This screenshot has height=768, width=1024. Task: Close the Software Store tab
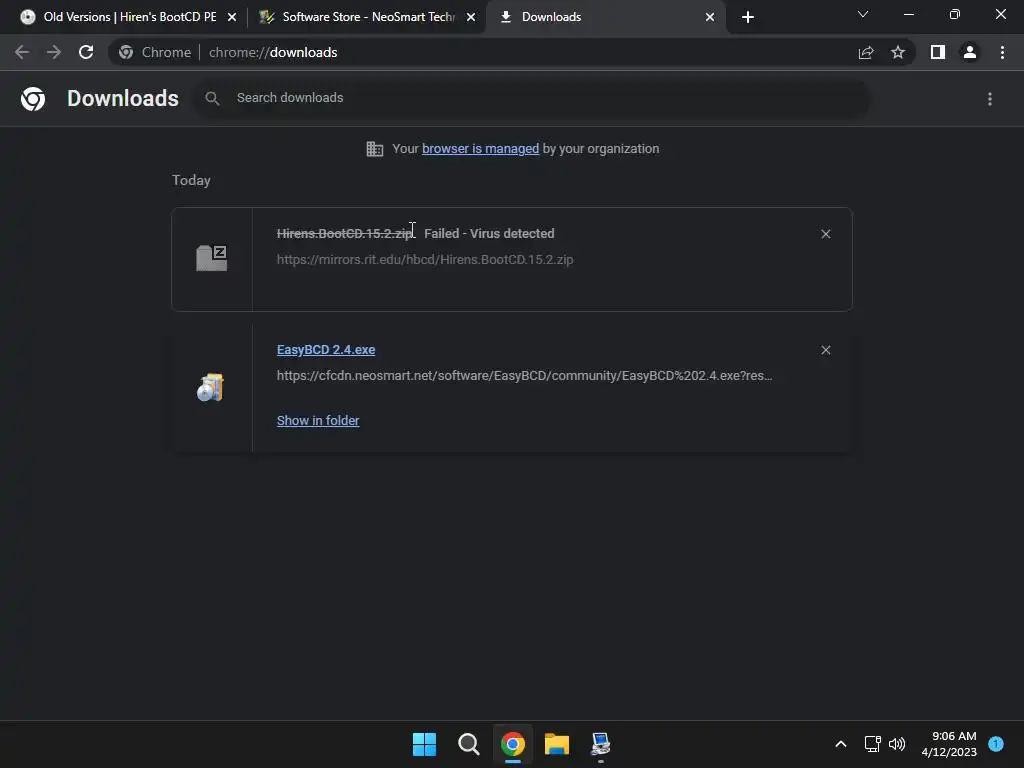pos(471,17)
